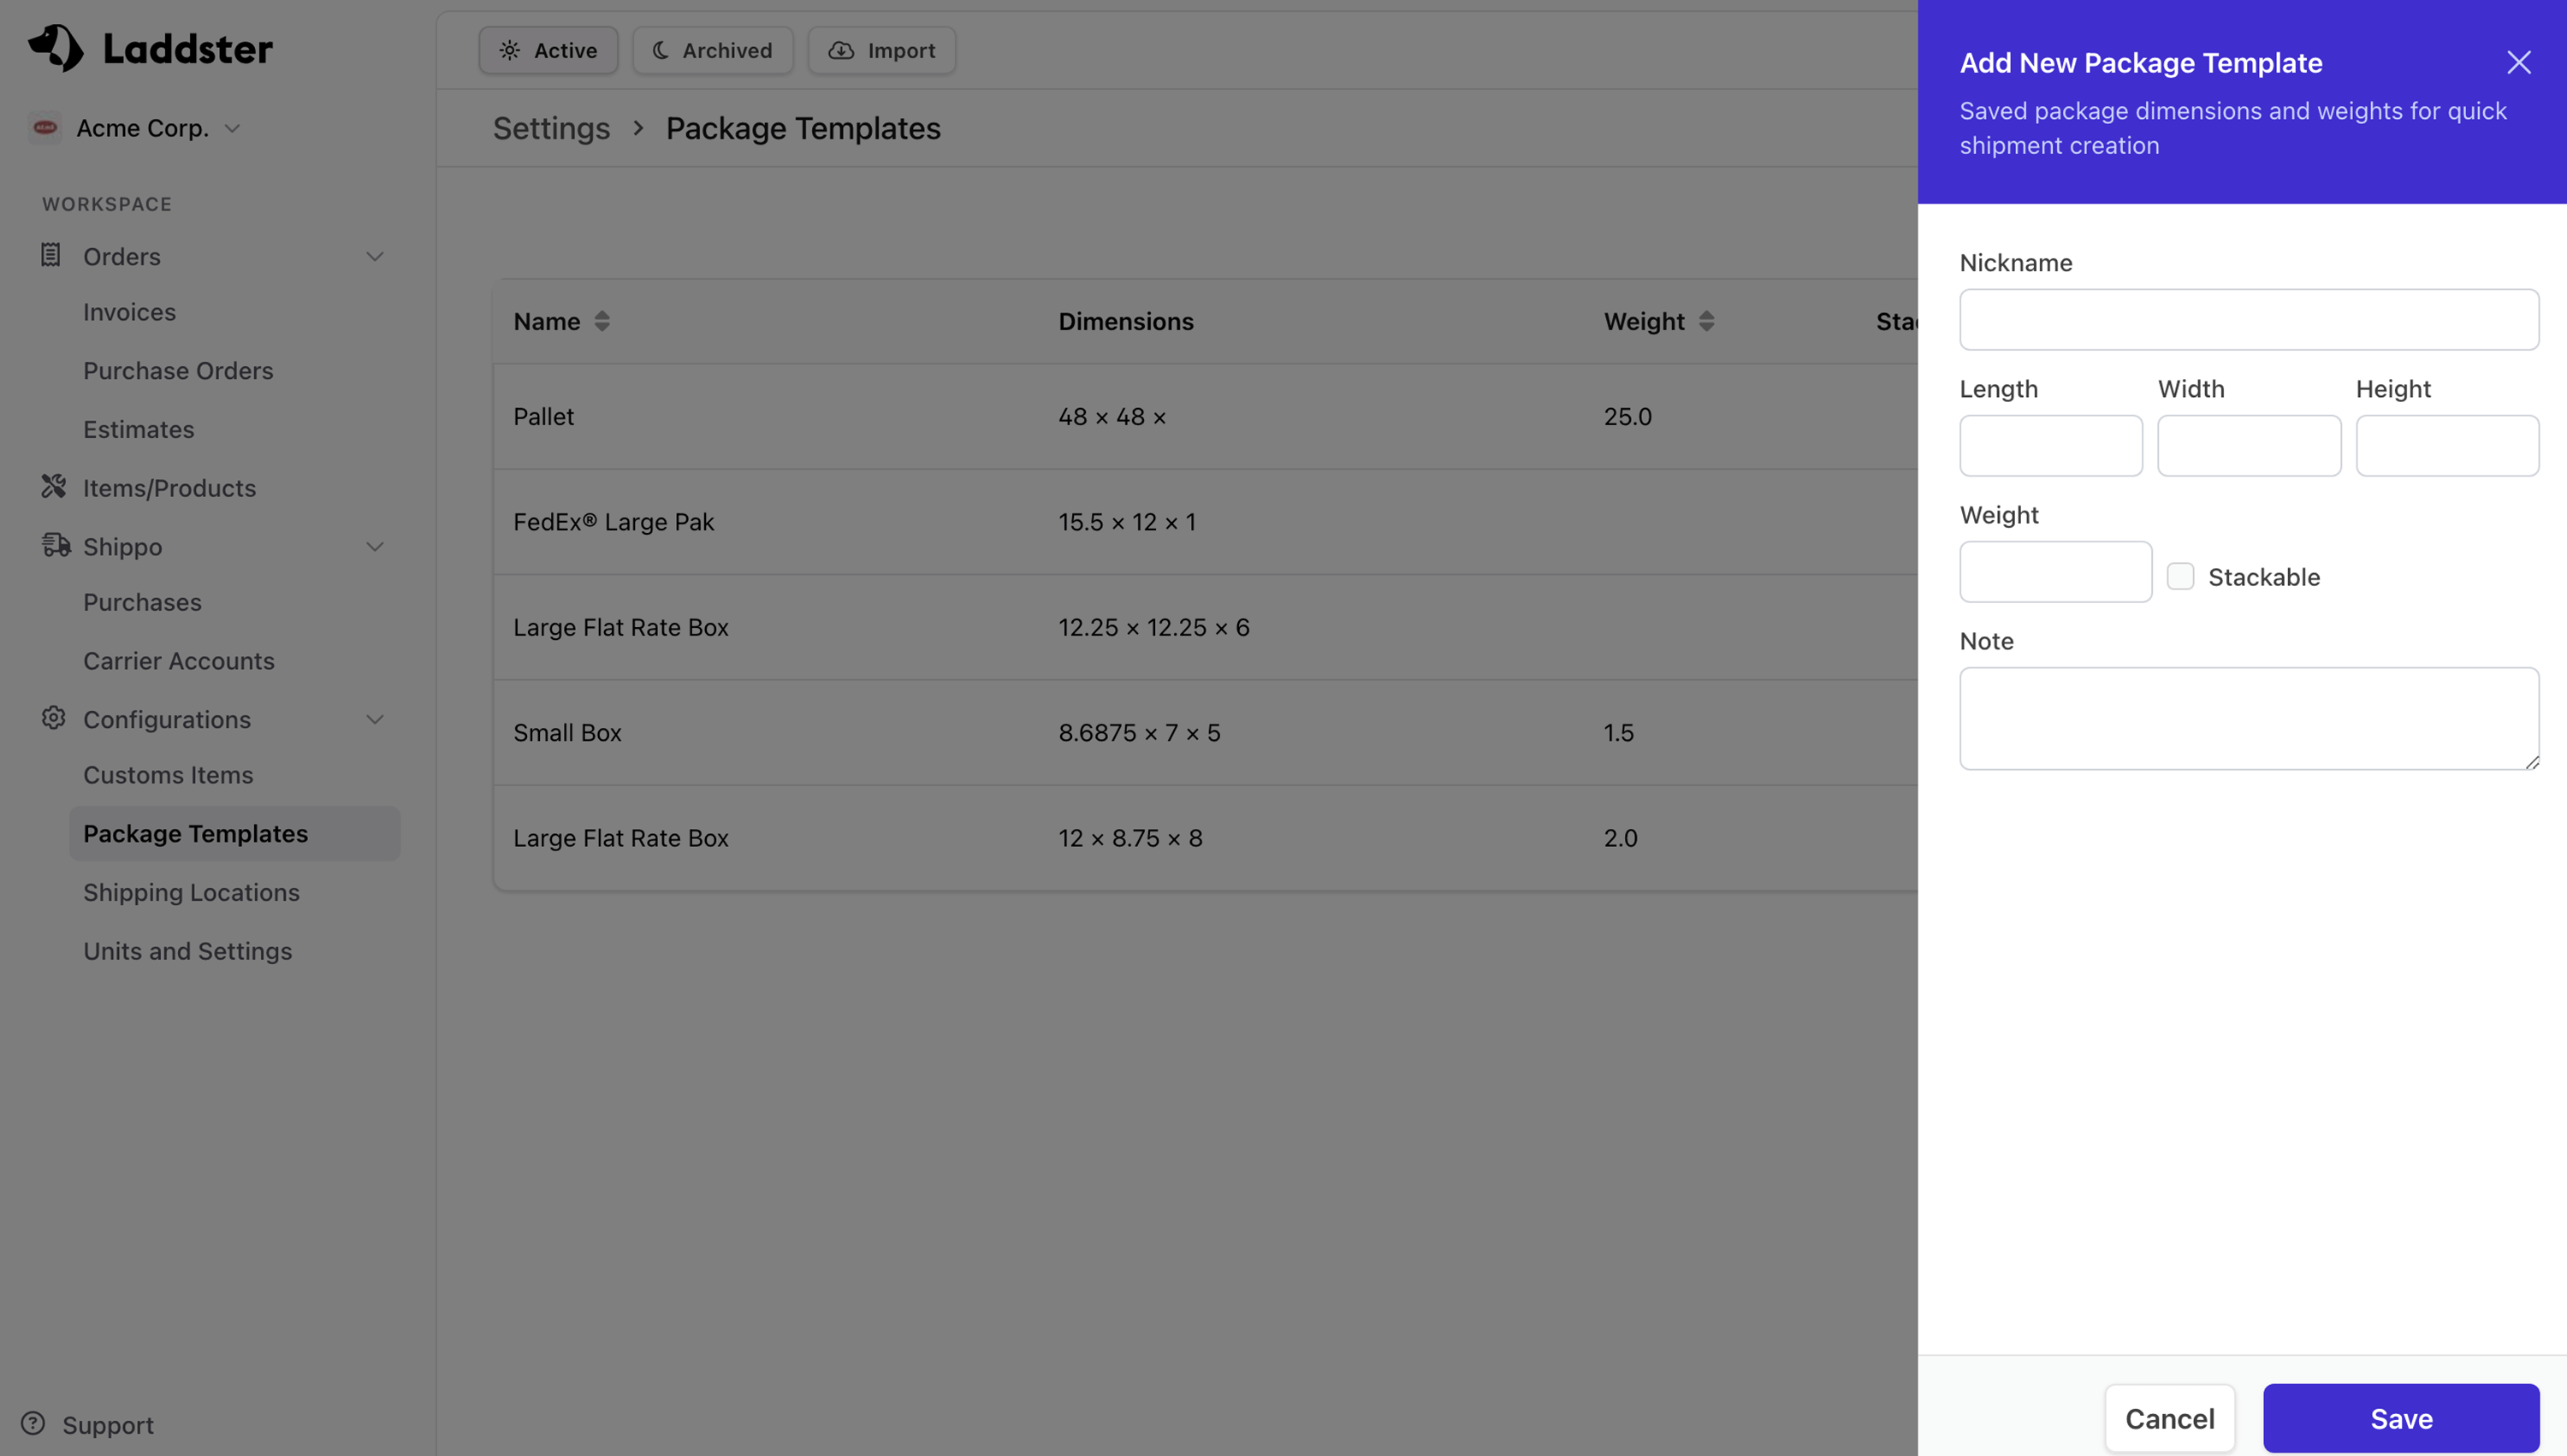Sort by Weight using the sort arrows

coord(1707,321)
